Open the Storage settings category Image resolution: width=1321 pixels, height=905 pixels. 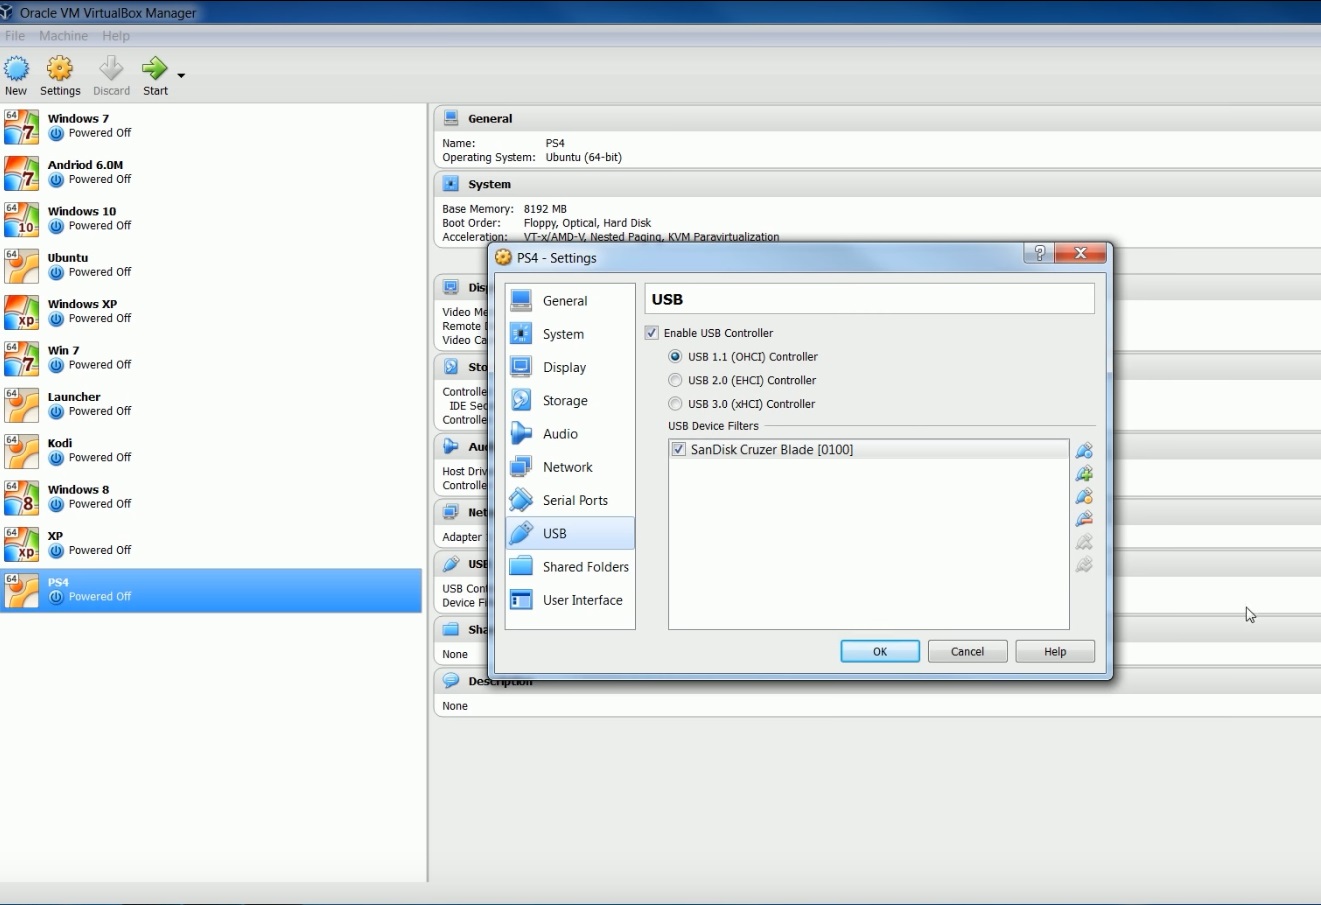tap(570, 400)
